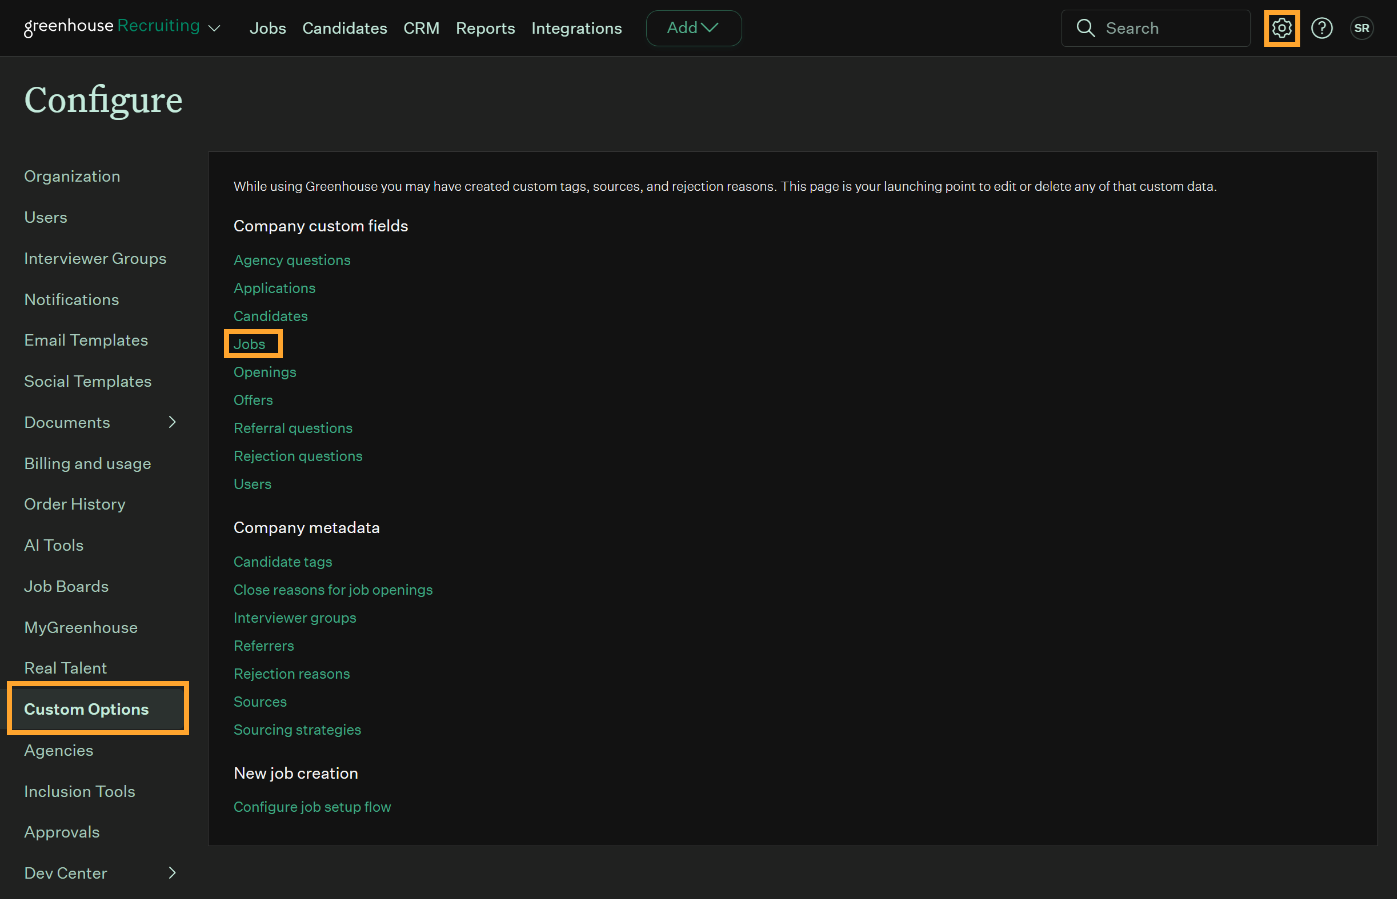Open the Users custom fields link
Viewport: 1397px width, 899px height.
[x=252, y=484]
